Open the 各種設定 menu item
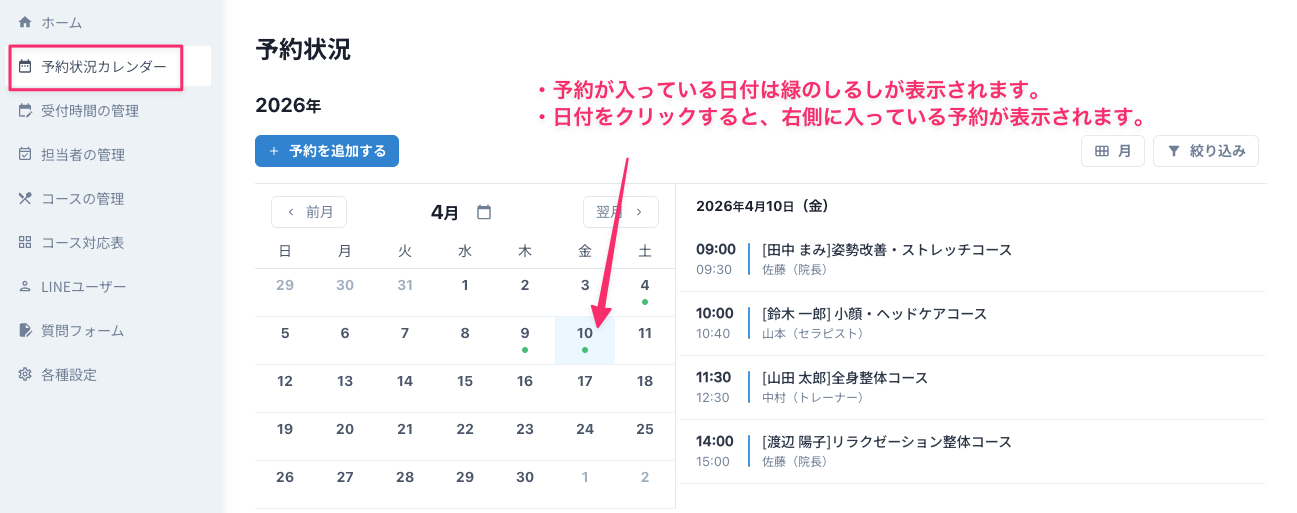The height and width of the screenshot is (513, 1297). tap(69, 375)
